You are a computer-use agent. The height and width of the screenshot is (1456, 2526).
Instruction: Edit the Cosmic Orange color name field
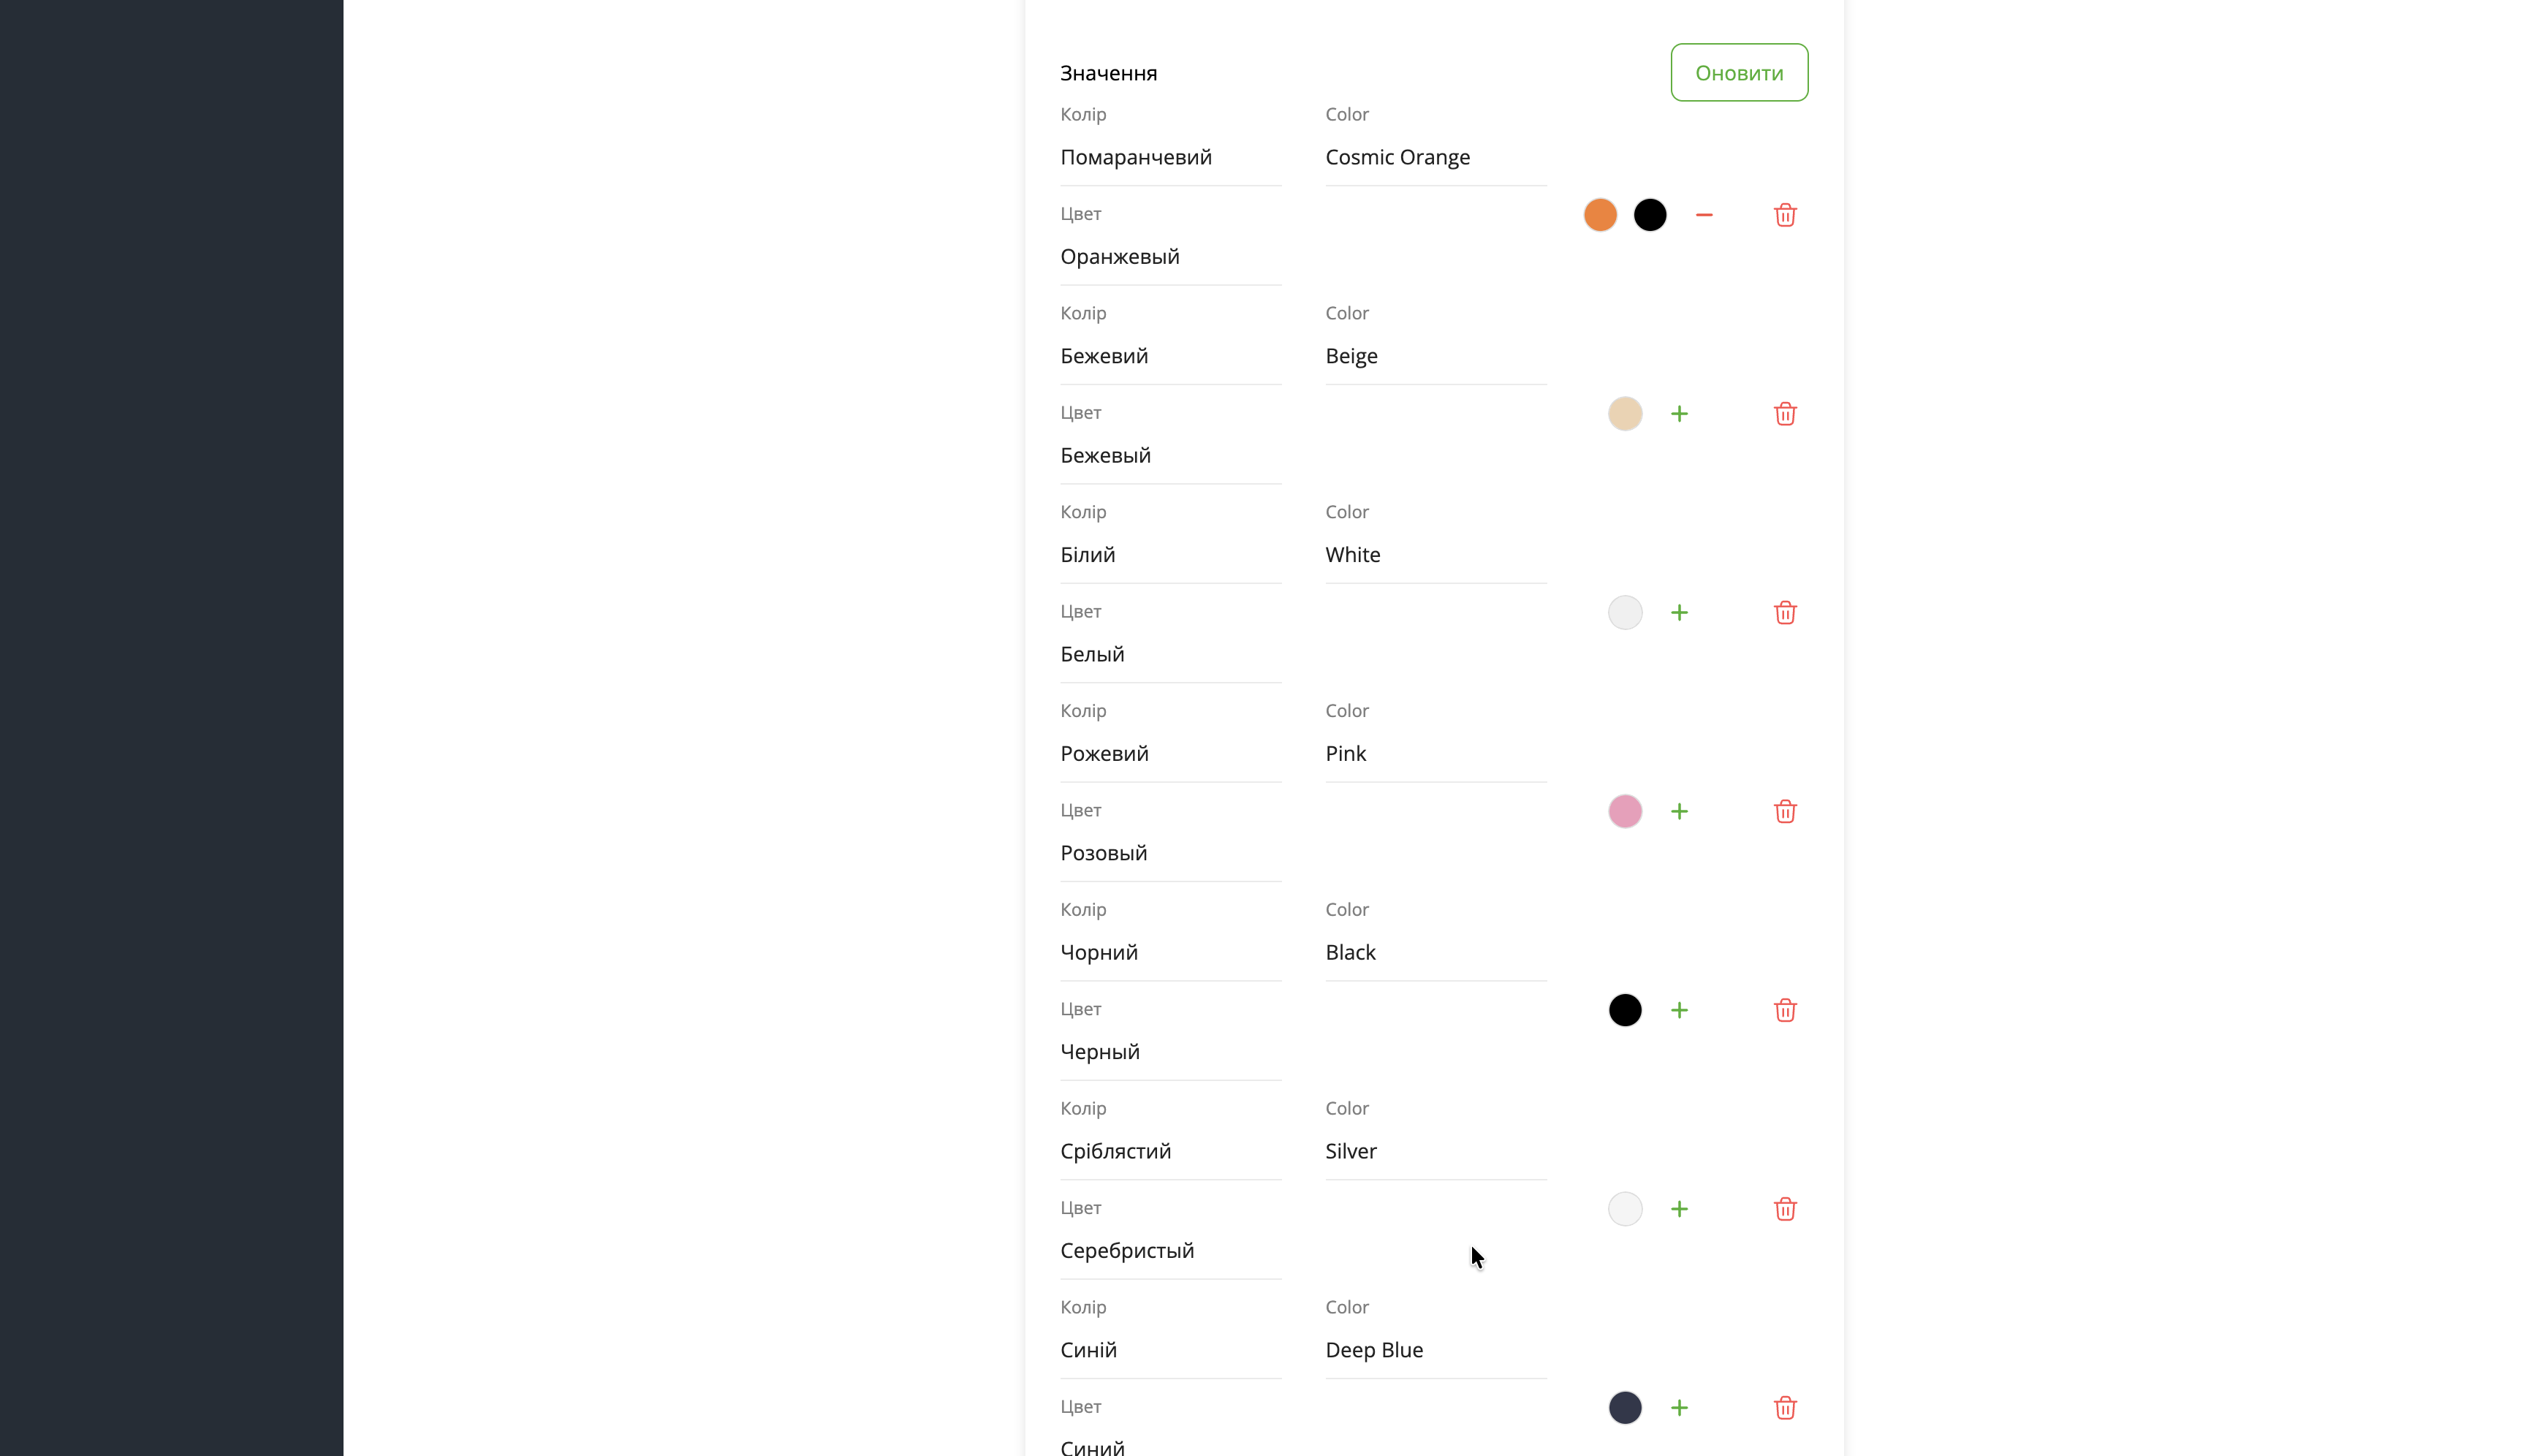(x=1434, y=158)
